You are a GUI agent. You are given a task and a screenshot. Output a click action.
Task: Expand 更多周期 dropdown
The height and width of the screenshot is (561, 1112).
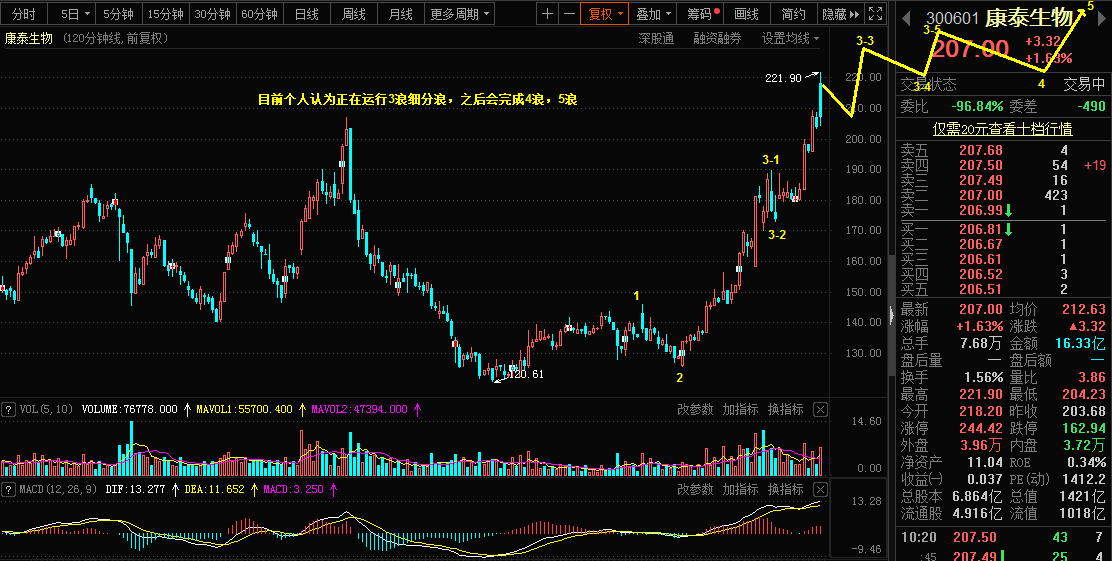(x=460, y=13)
